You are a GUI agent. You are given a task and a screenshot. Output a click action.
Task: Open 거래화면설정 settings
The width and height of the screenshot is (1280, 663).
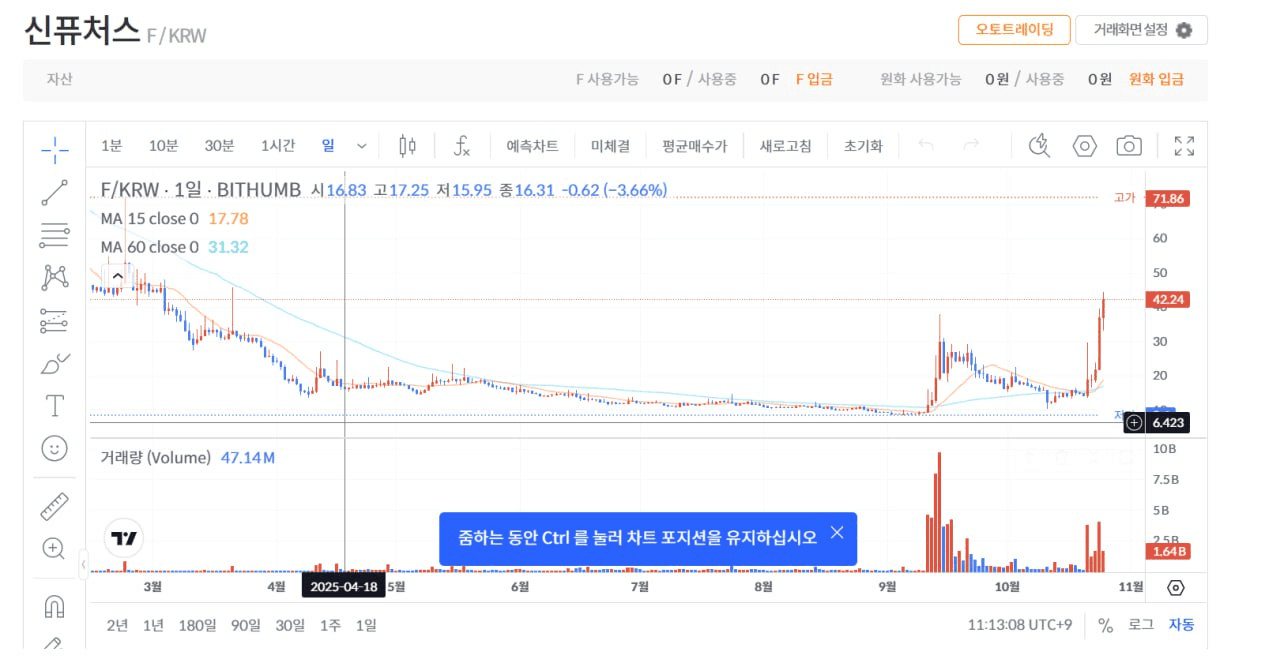1141,30
